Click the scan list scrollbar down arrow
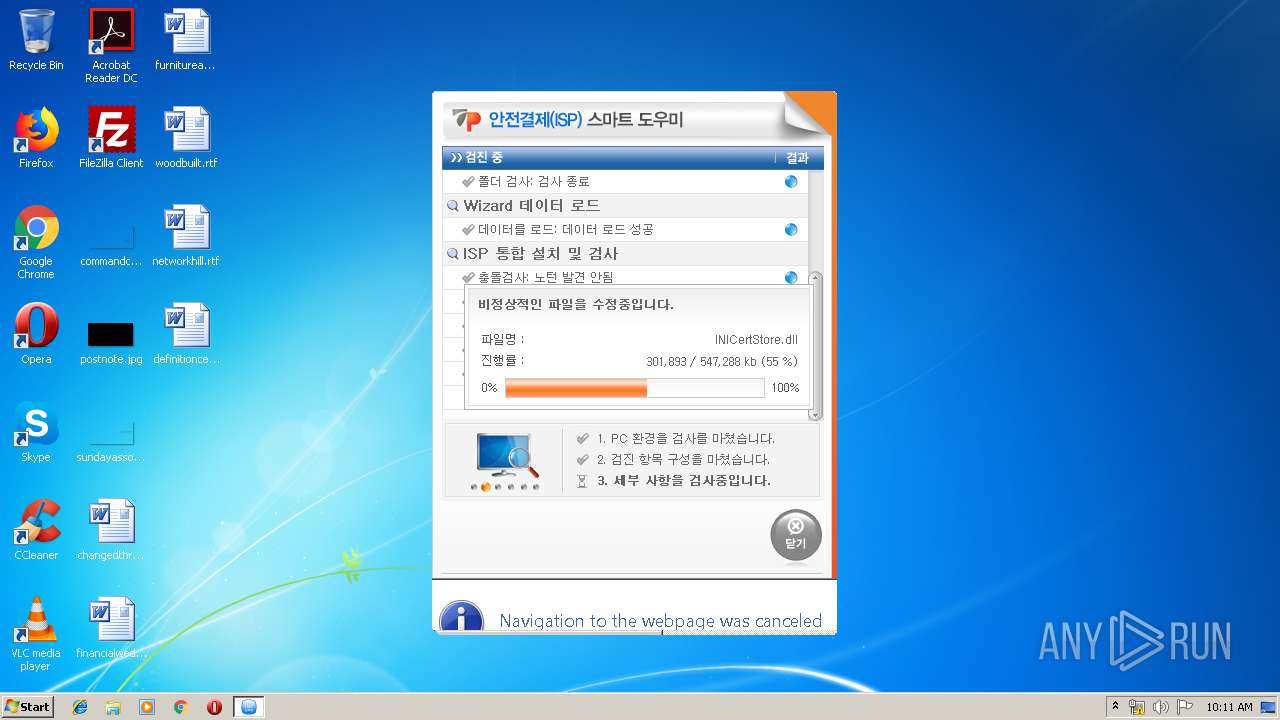1280x720 pixels. (x=815, y=414)
